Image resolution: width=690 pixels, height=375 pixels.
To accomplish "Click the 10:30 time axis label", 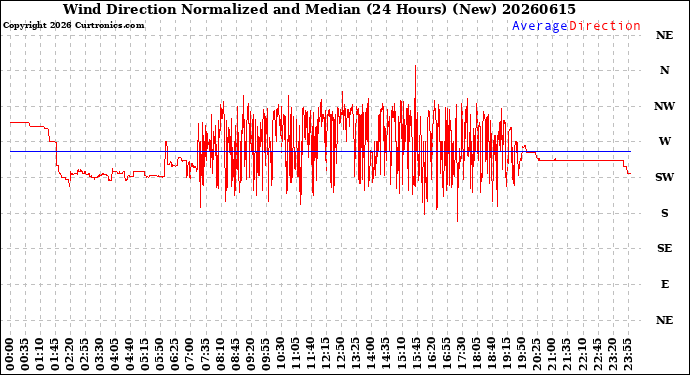I will click(x=281, y=355).
